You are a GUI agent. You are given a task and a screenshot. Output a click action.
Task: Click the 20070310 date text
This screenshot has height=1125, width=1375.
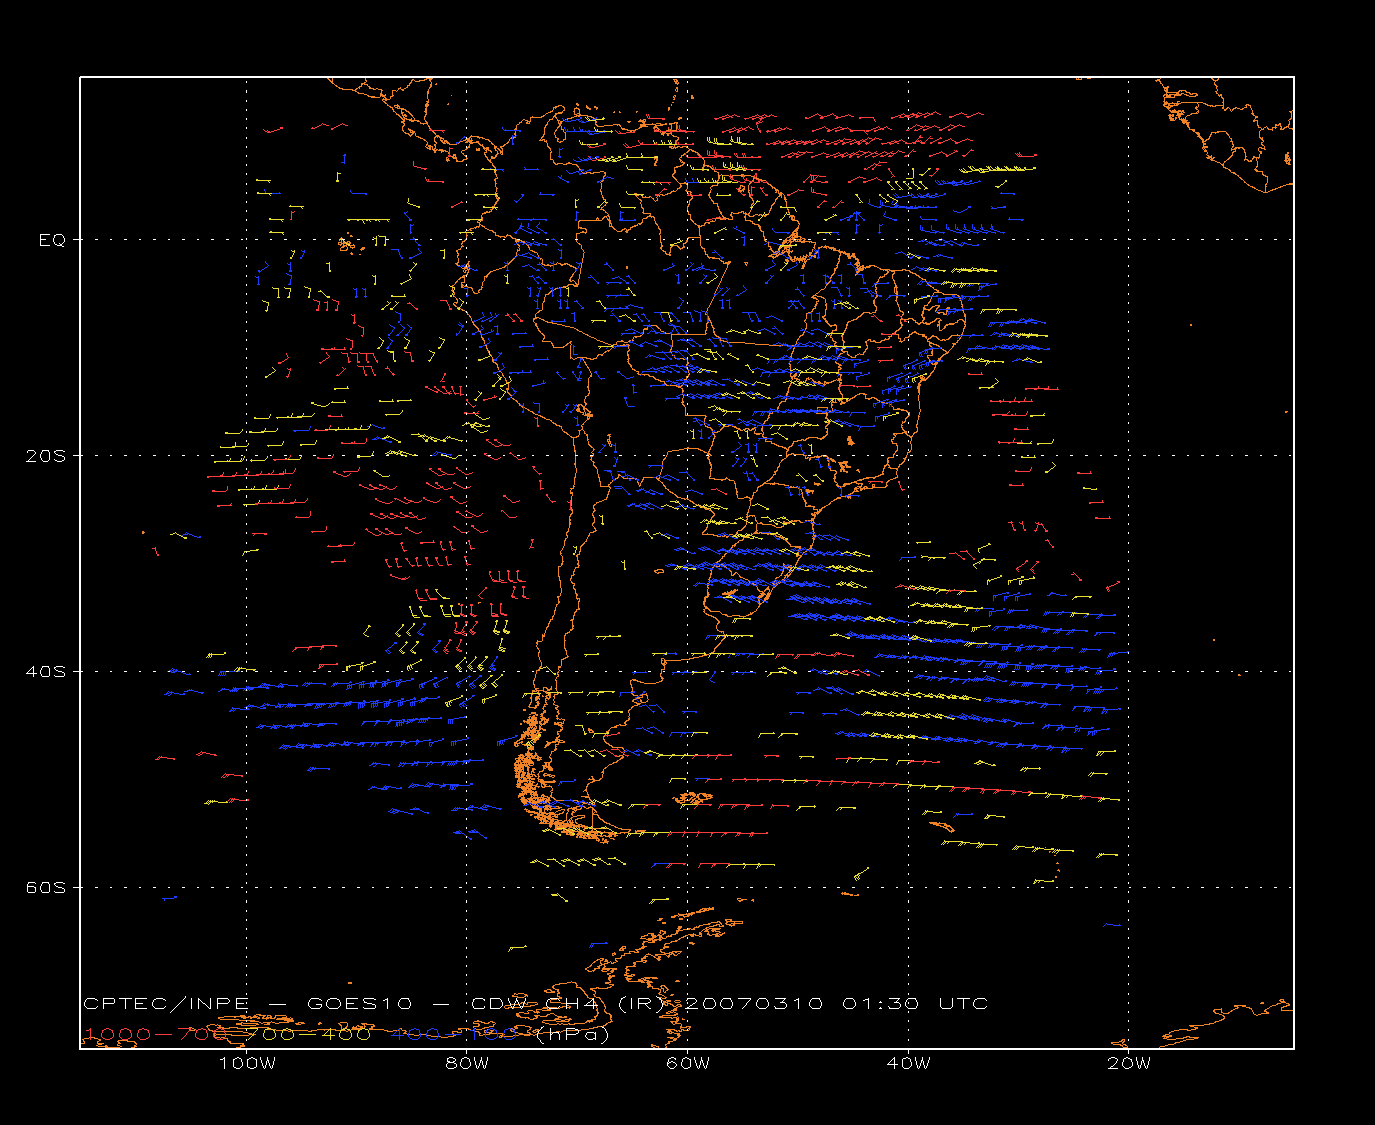[753, 1004]
